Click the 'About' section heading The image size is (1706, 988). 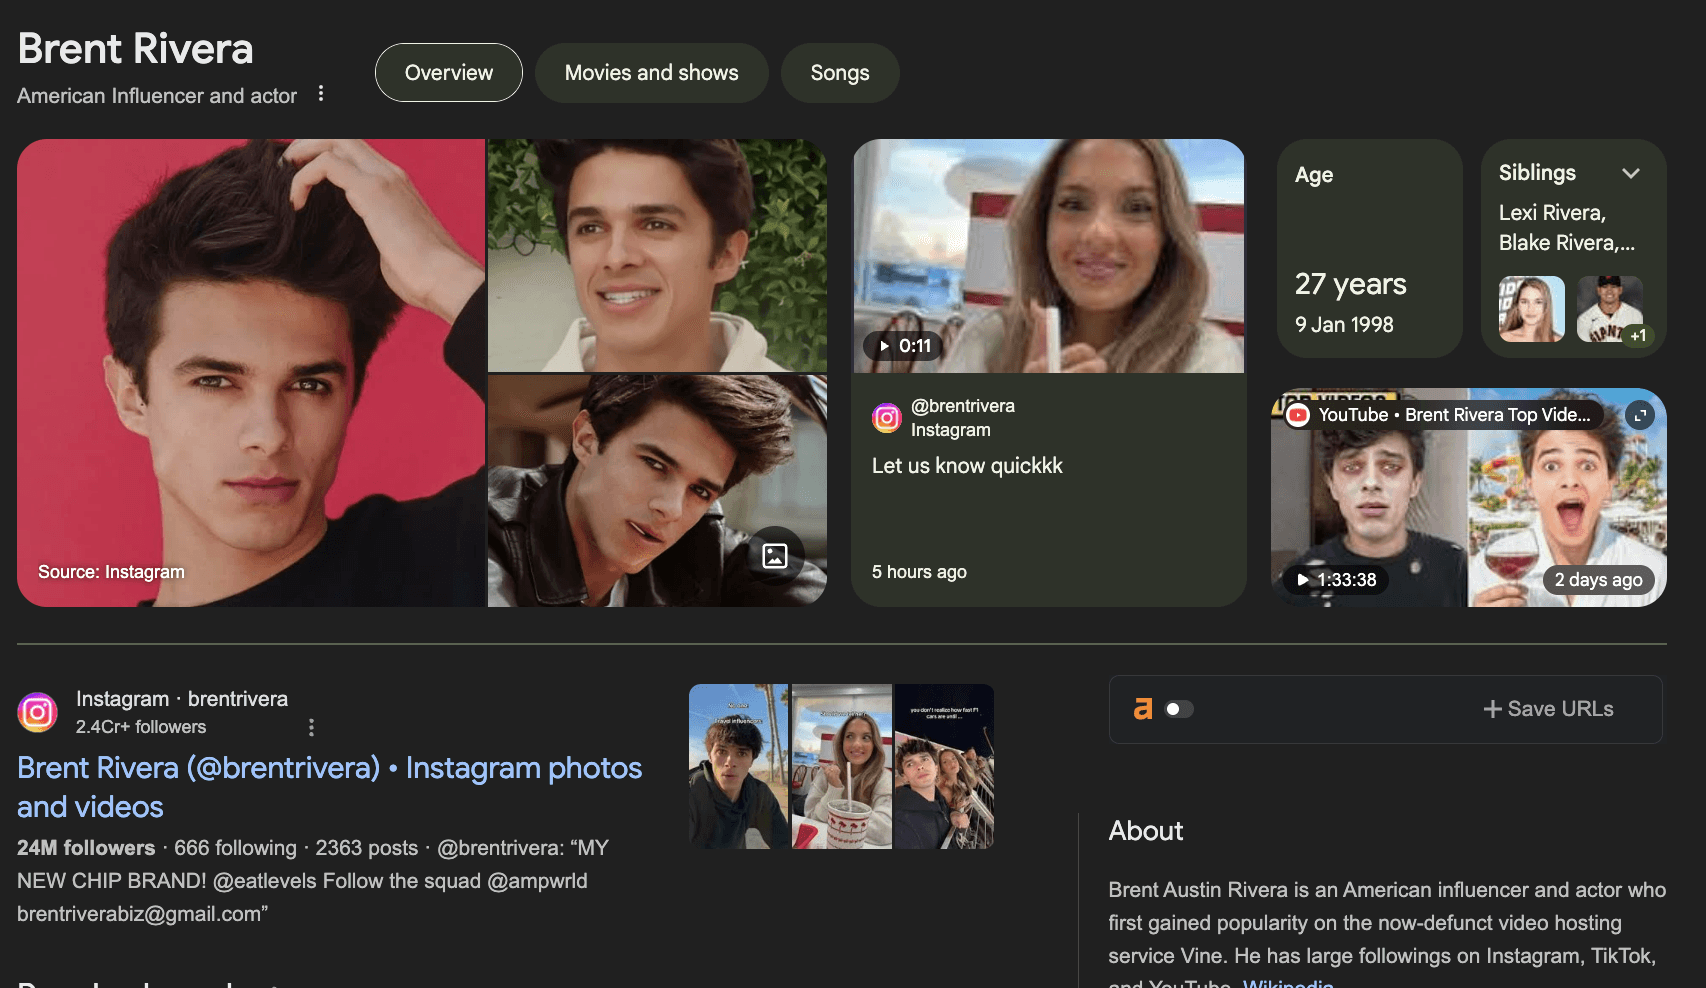click(x=1146, y=831)
